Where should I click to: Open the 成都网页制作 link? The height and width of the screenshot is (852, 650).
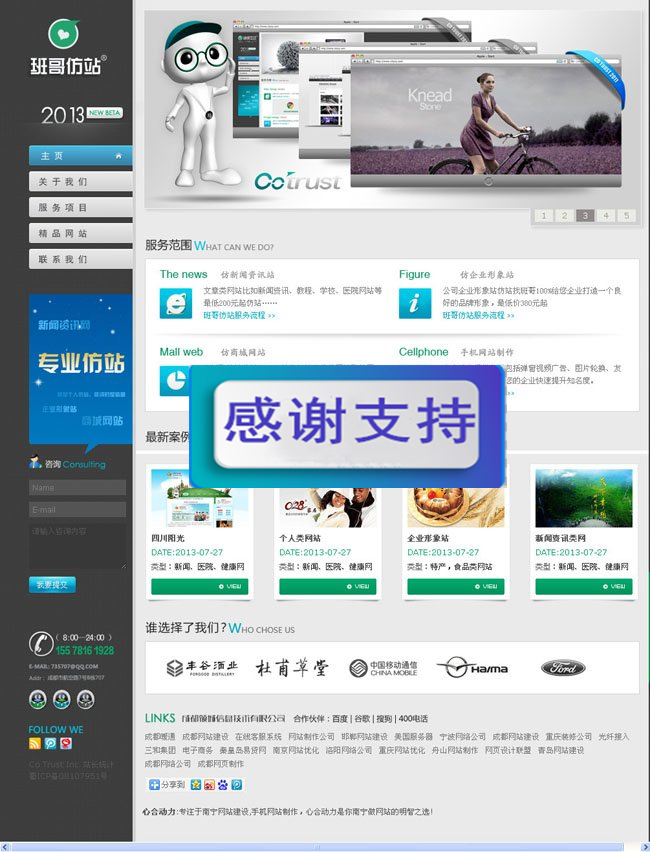221,764
